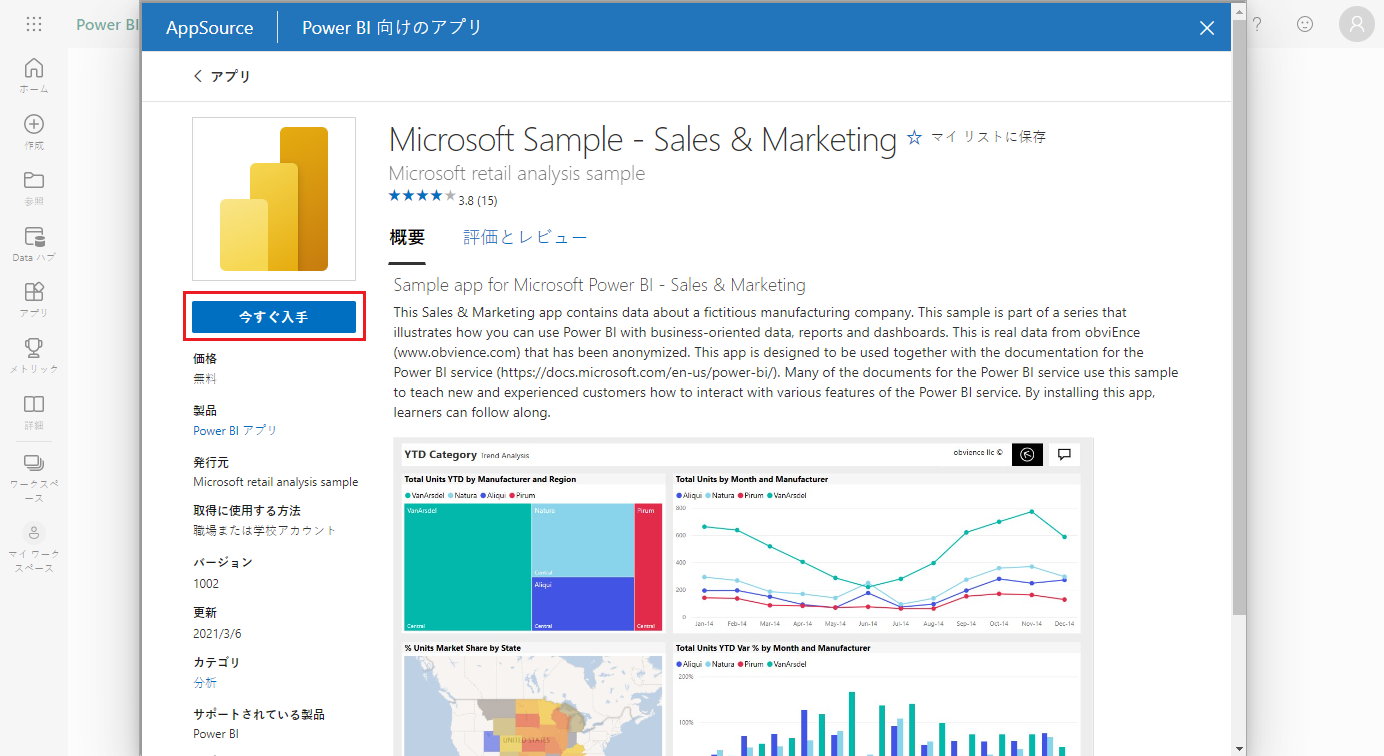Click マイ リストに保存 link

(988, 137)
